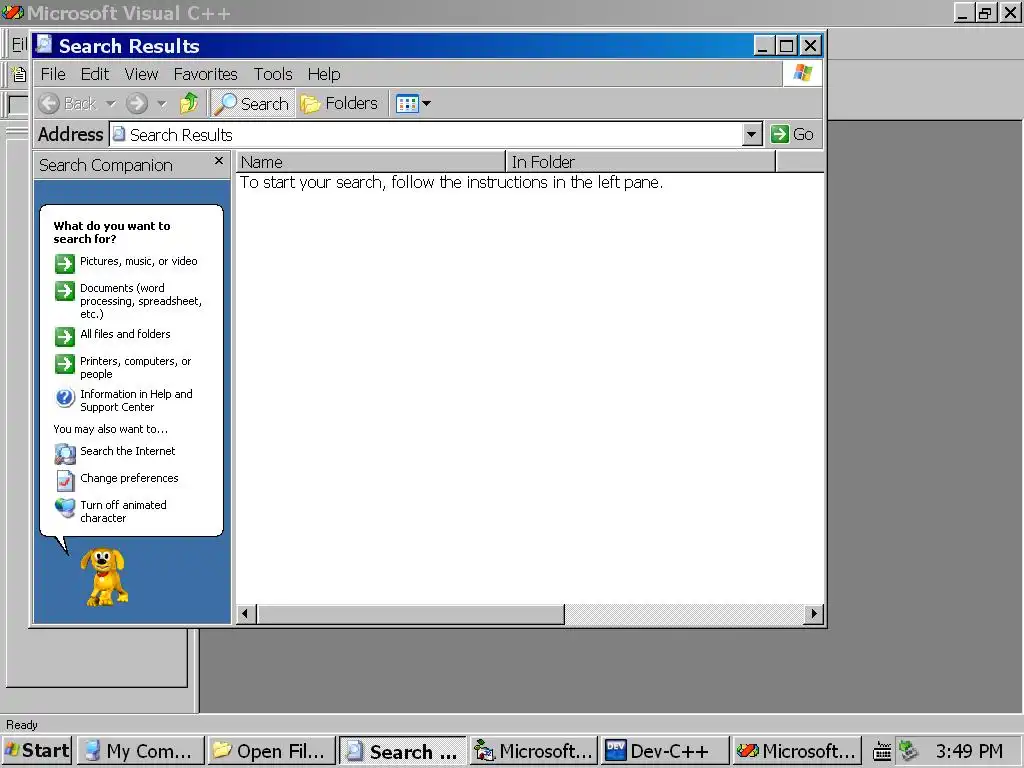Open Information in Help and Support Center
Image resolution: width=1024 pixels, height=768 pixels.
tap(124, 400)
